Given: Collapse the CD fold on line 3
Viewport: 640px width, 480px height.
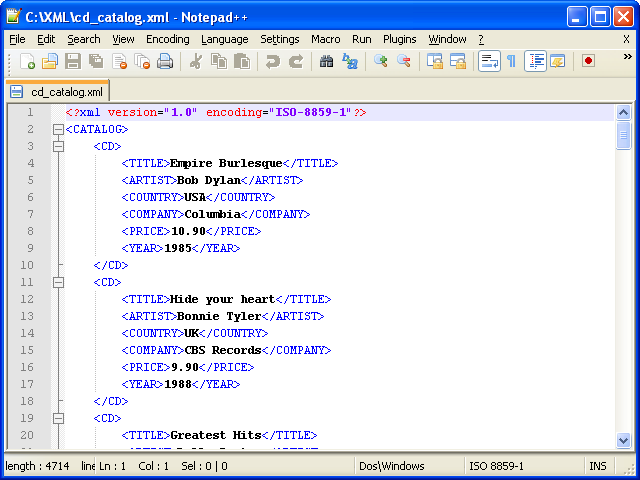Looking at the screenshot, I should pos(58,146).
